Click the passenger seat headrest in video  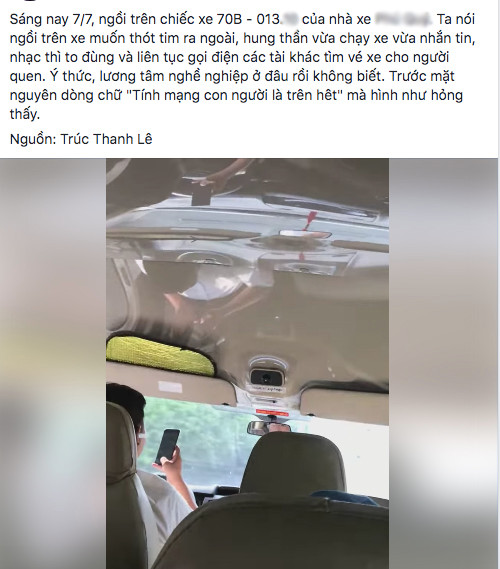tap(293, 466)
